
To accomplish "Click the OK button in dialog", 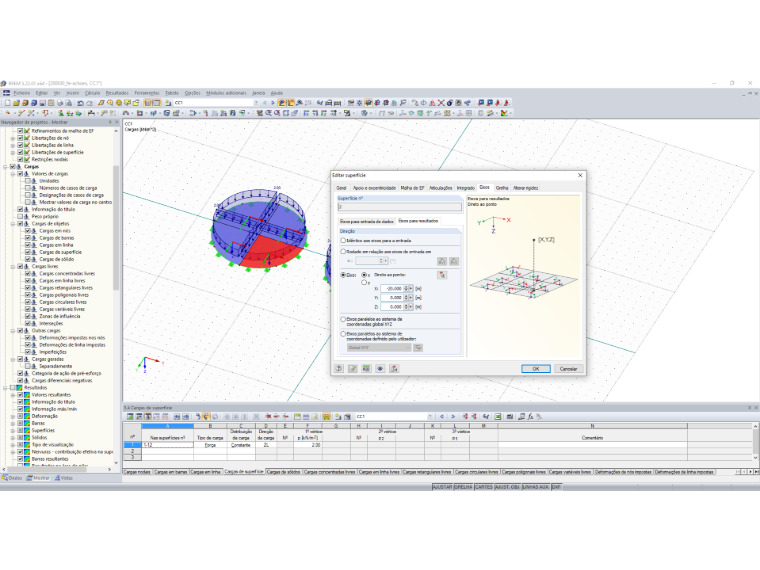I will coord(536,369).
